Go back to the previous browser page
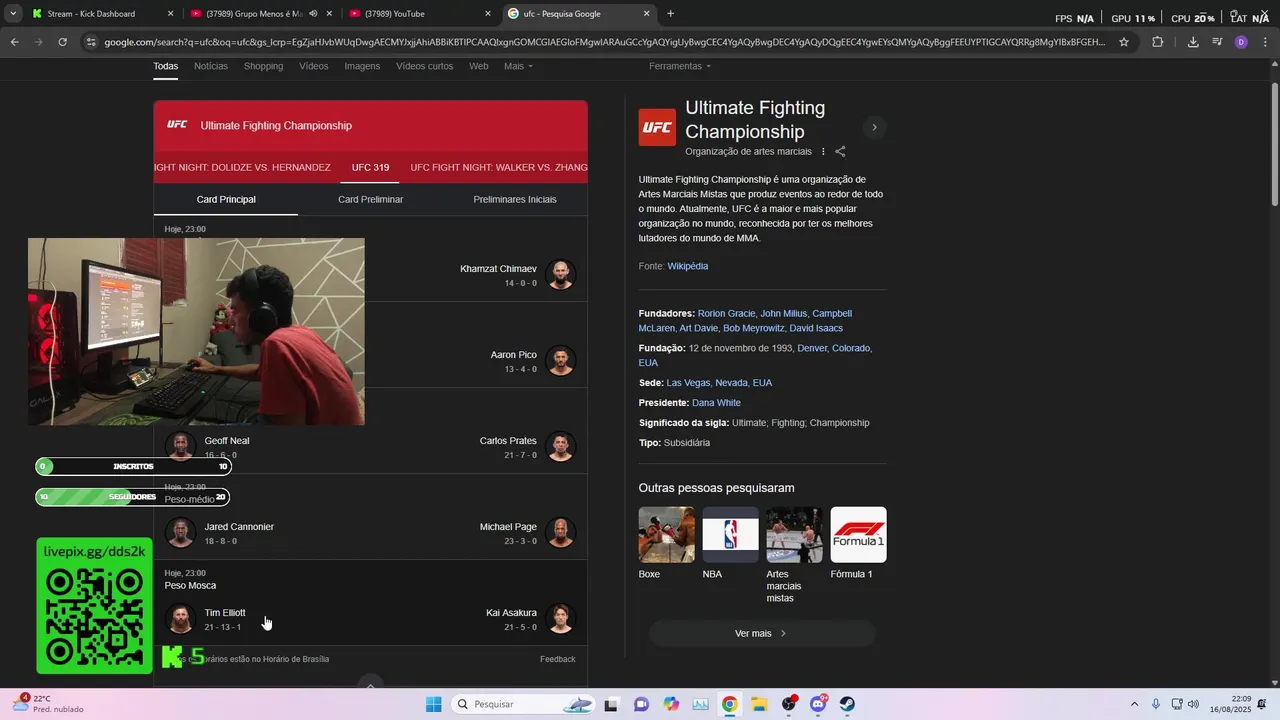1280x720 pixels. [14, 42]
